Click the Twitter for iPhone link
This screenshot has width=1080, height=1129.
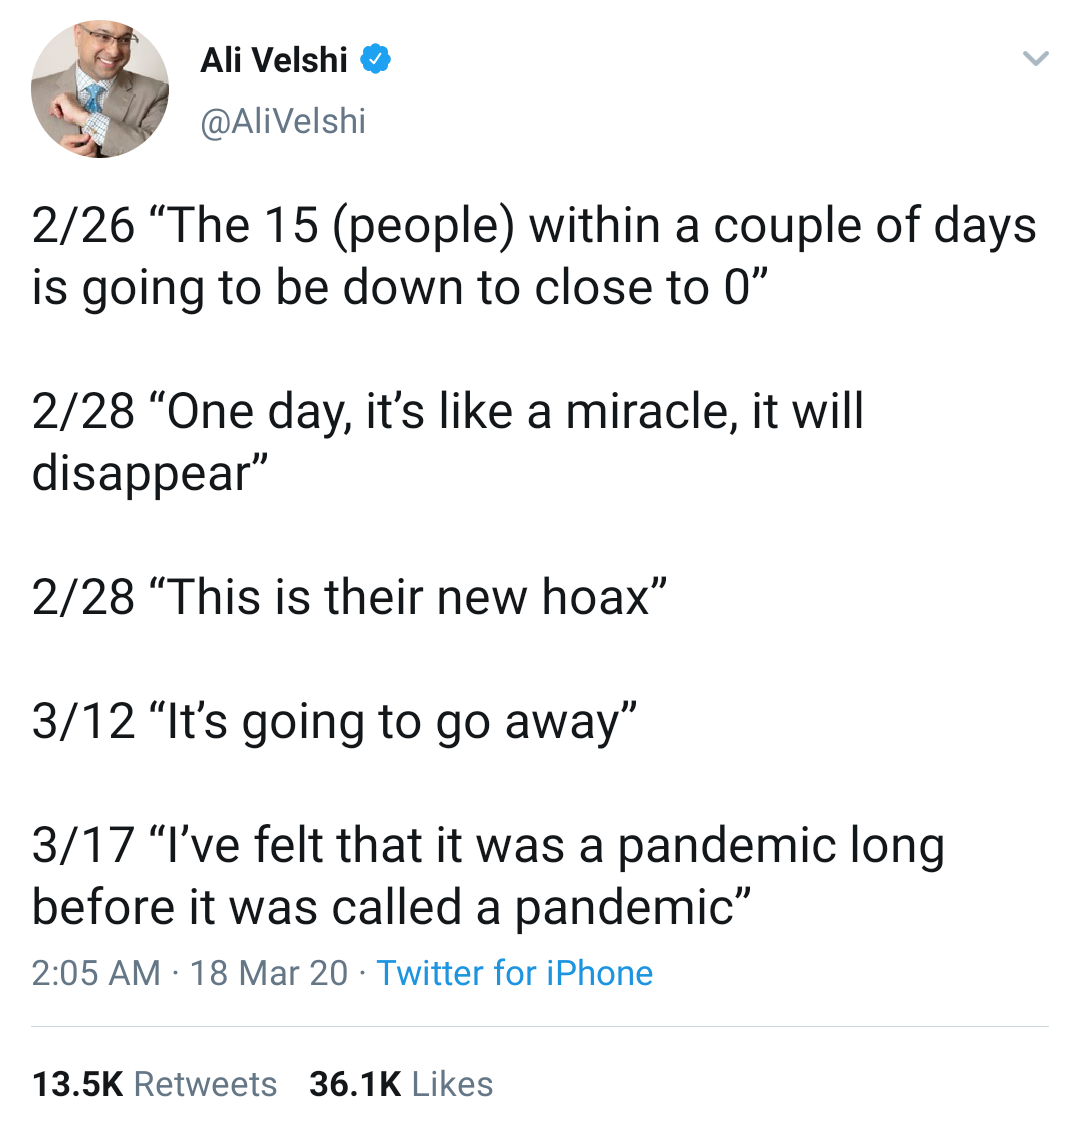pyautogui.click(x=514, y=973)
